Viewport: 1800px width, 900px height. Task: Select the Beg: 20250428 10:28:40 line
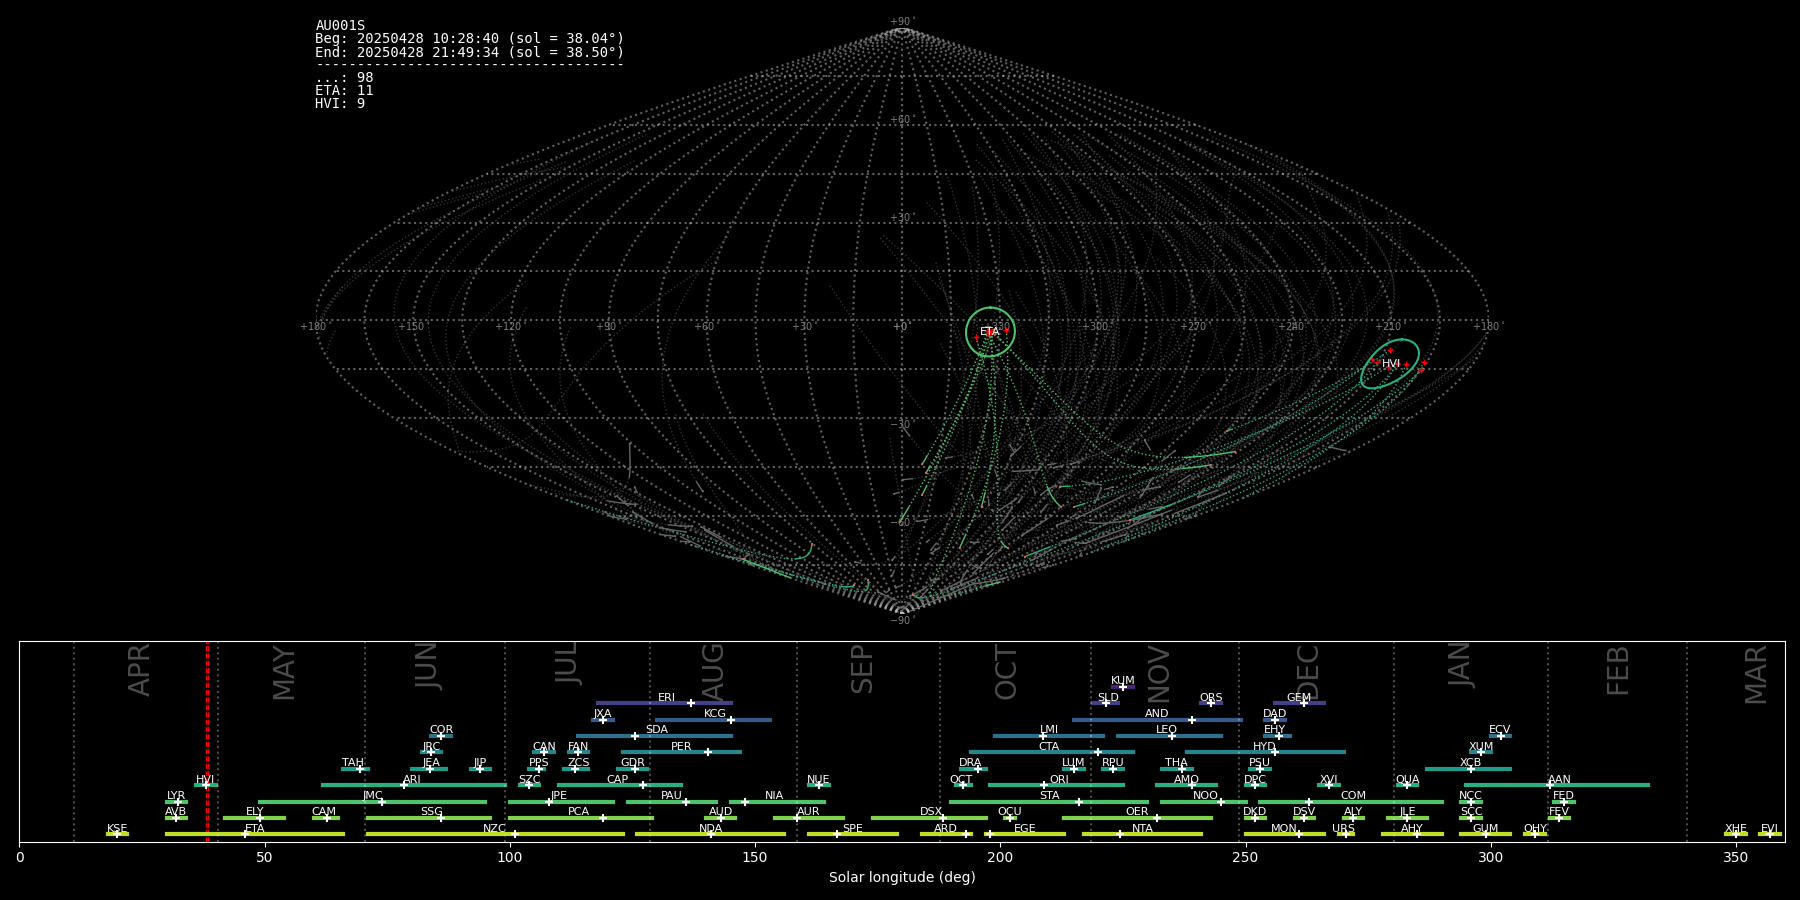(469, 39)
